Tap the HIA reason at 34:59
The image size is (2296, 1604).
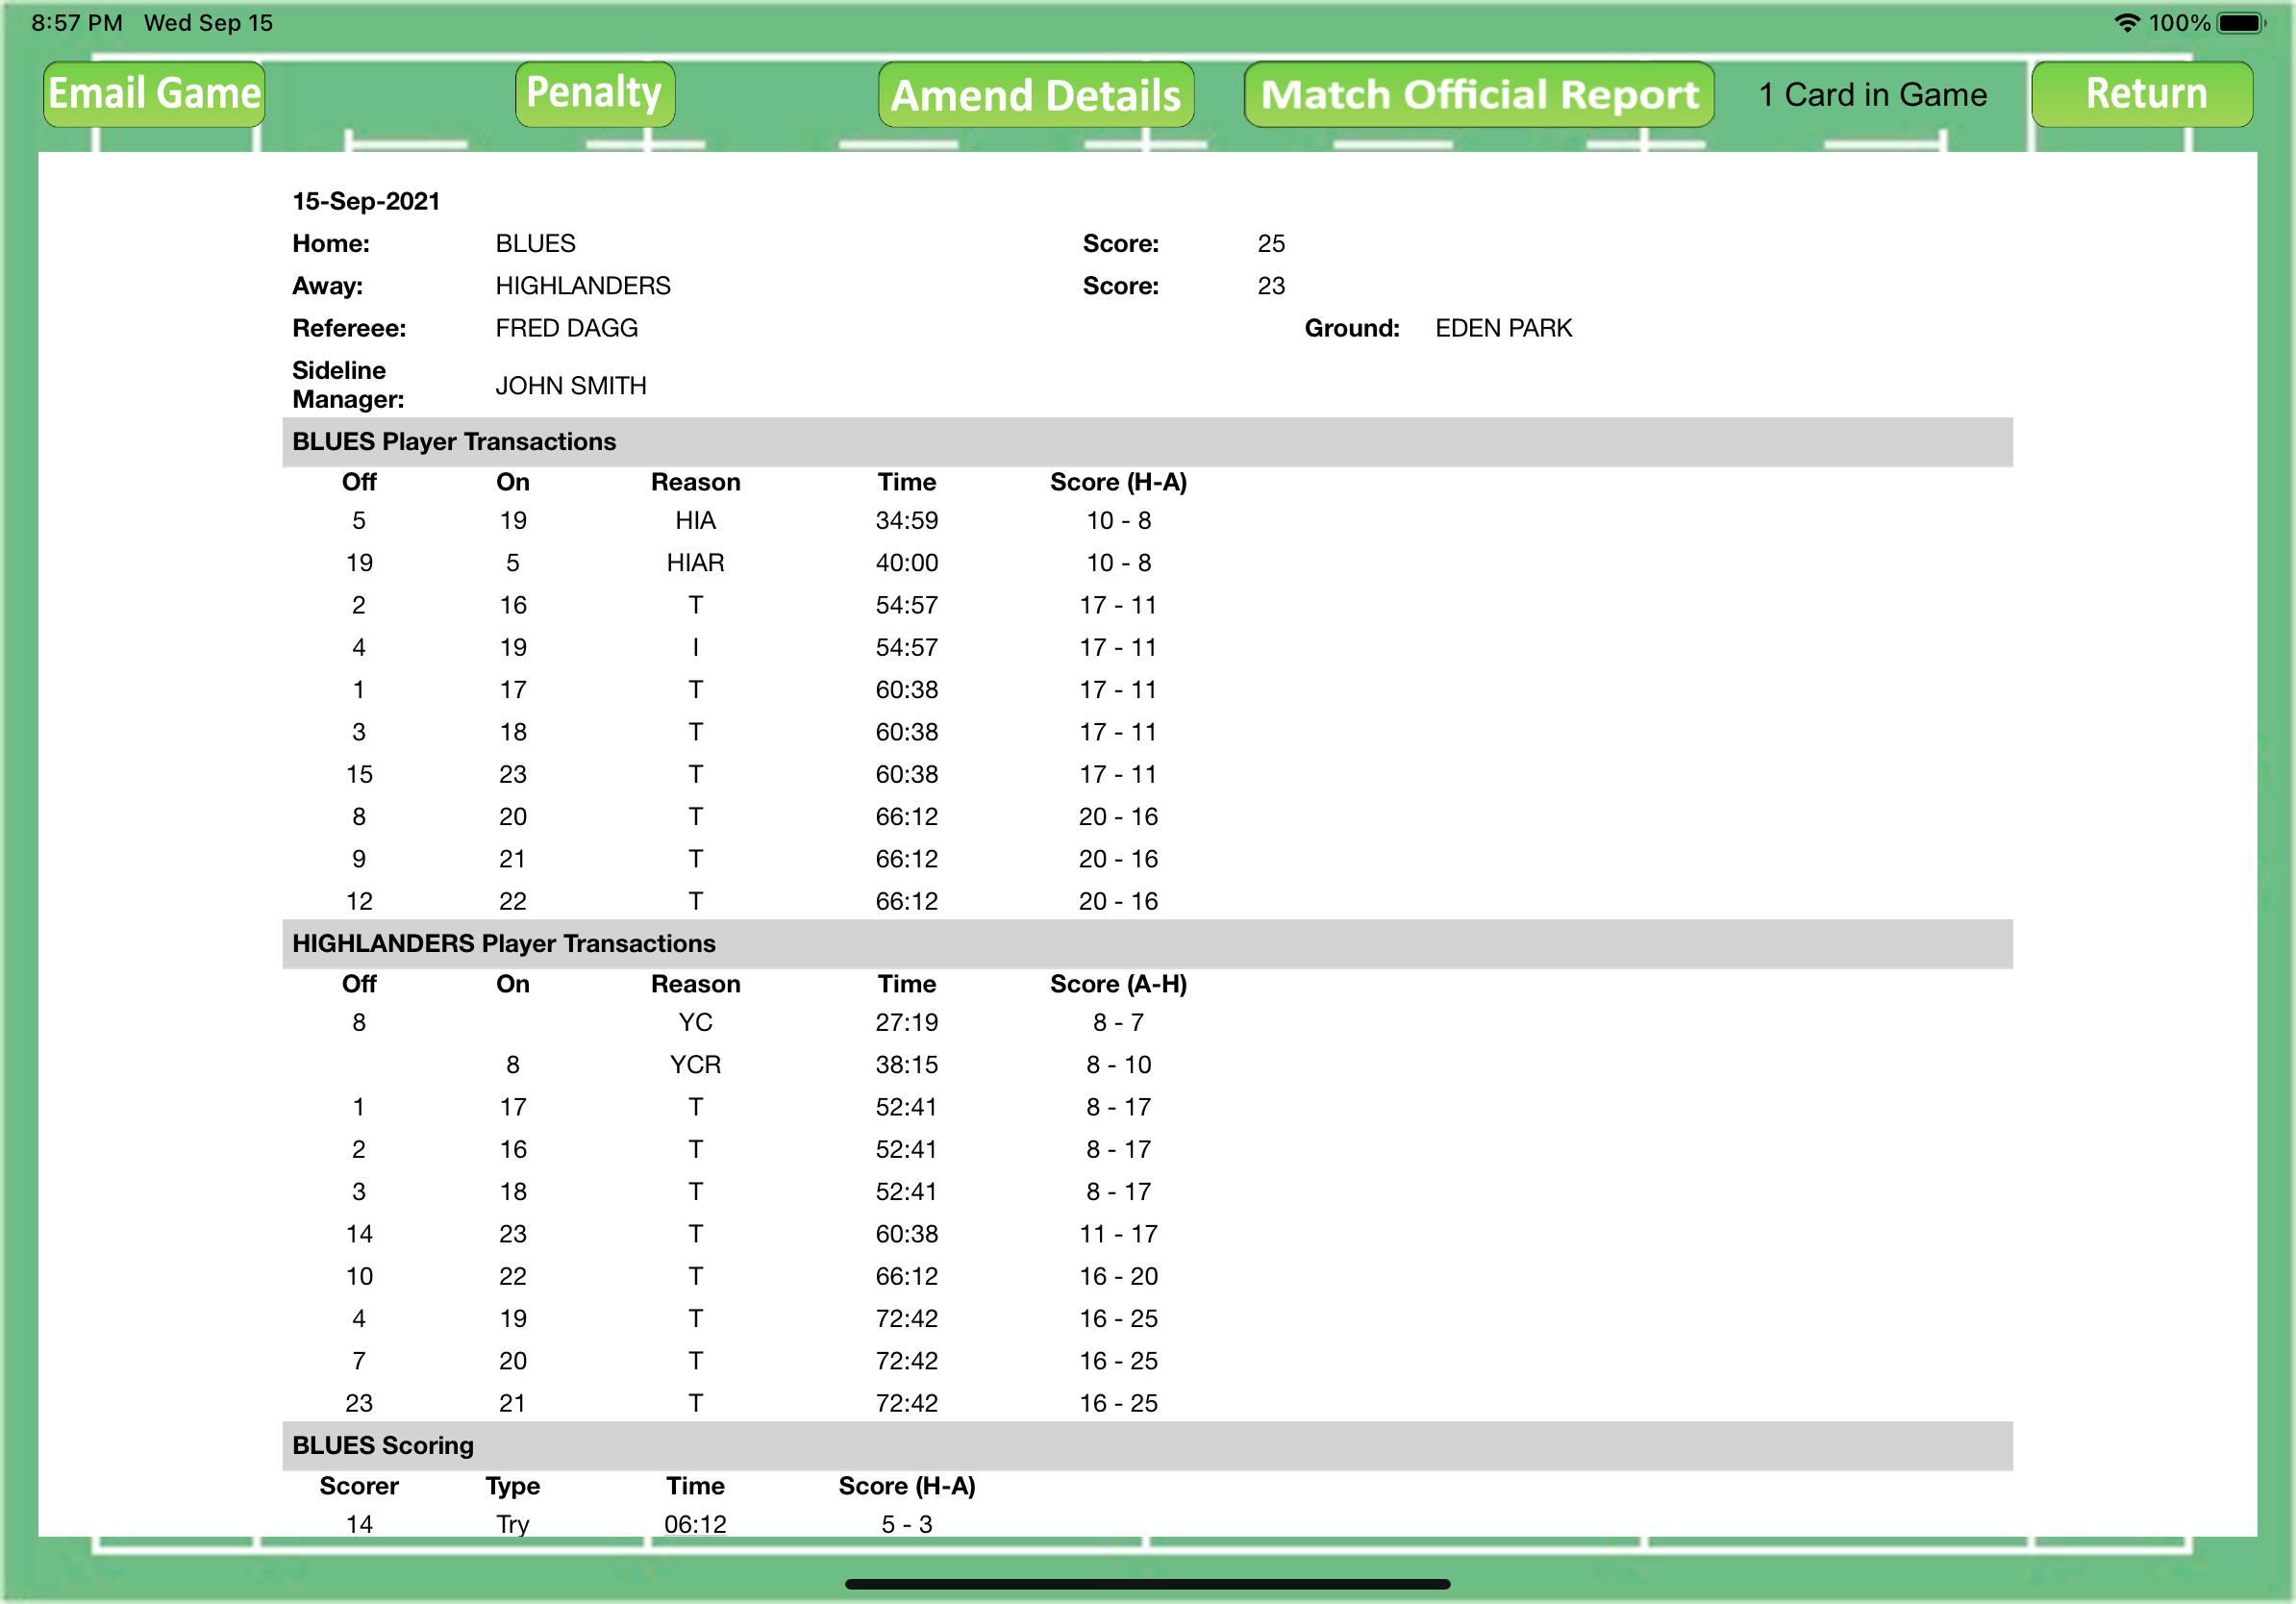point(695,521)
